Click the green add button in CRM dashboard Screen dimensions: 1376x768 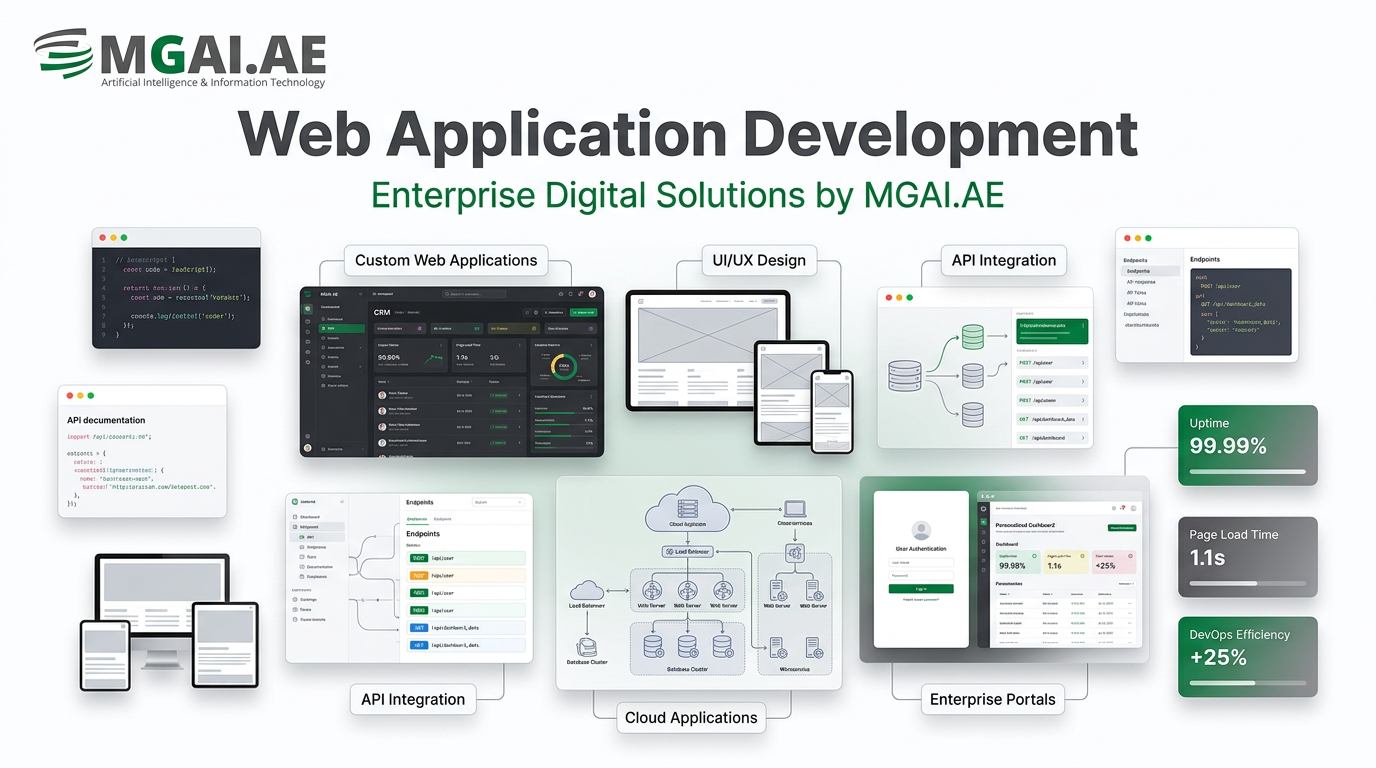(x=583, y=312)
